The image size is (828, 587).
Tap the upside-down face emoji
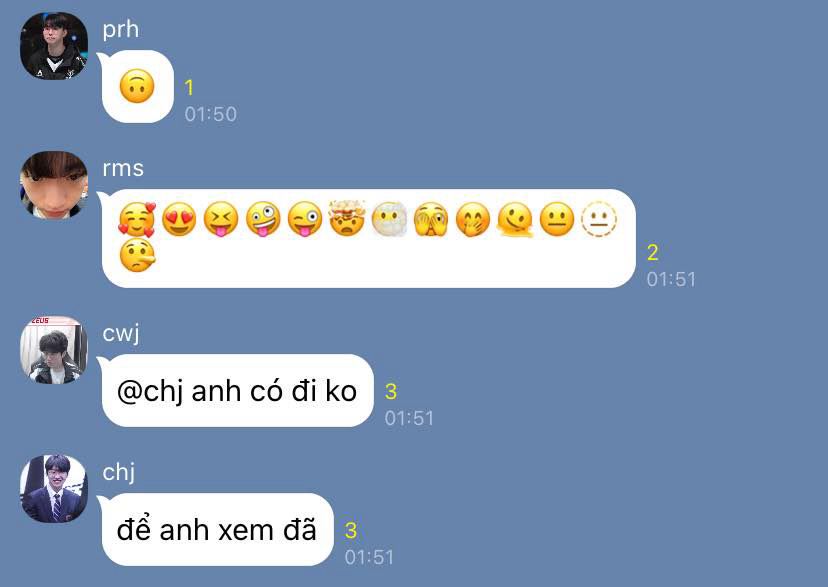pyautogui.click(x=137, y=86)
